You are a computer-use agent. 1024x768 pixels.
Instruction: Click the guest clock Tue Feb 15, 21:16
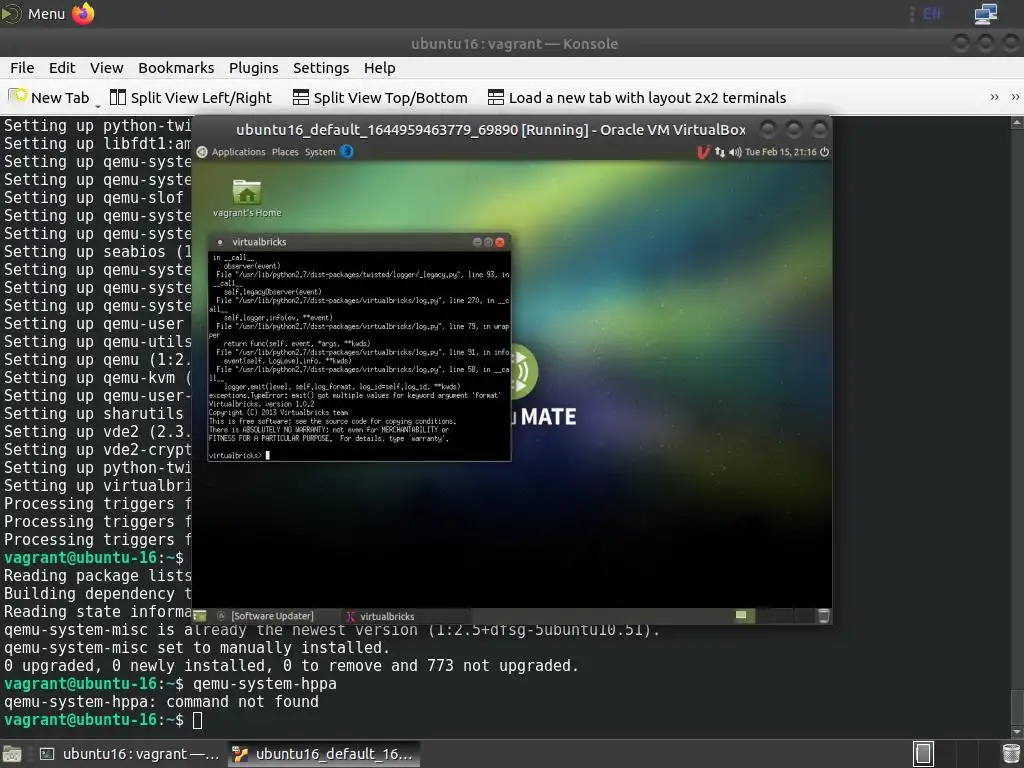point(780,152)
